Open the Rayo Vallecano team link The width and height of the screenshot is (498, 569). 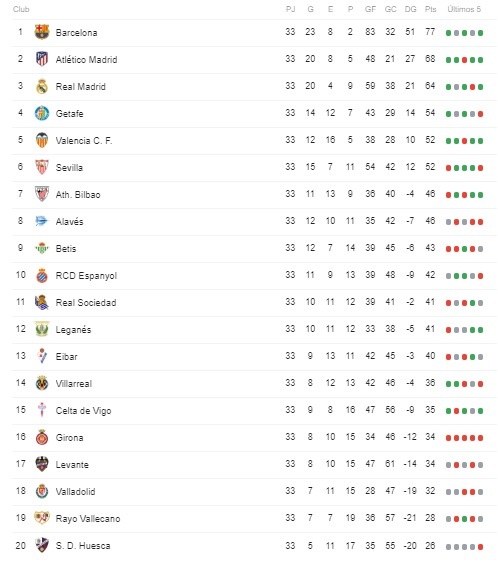coord(88,519)
